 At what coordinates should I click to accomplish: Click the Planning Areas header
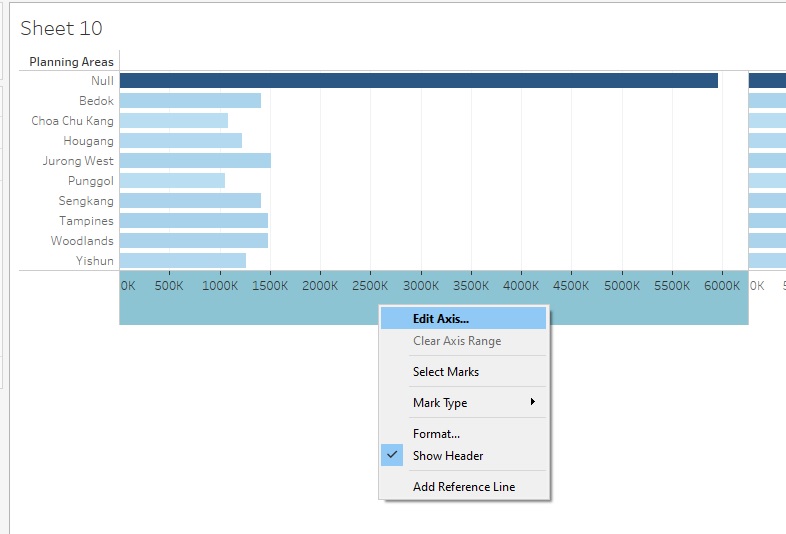(71, 62)
